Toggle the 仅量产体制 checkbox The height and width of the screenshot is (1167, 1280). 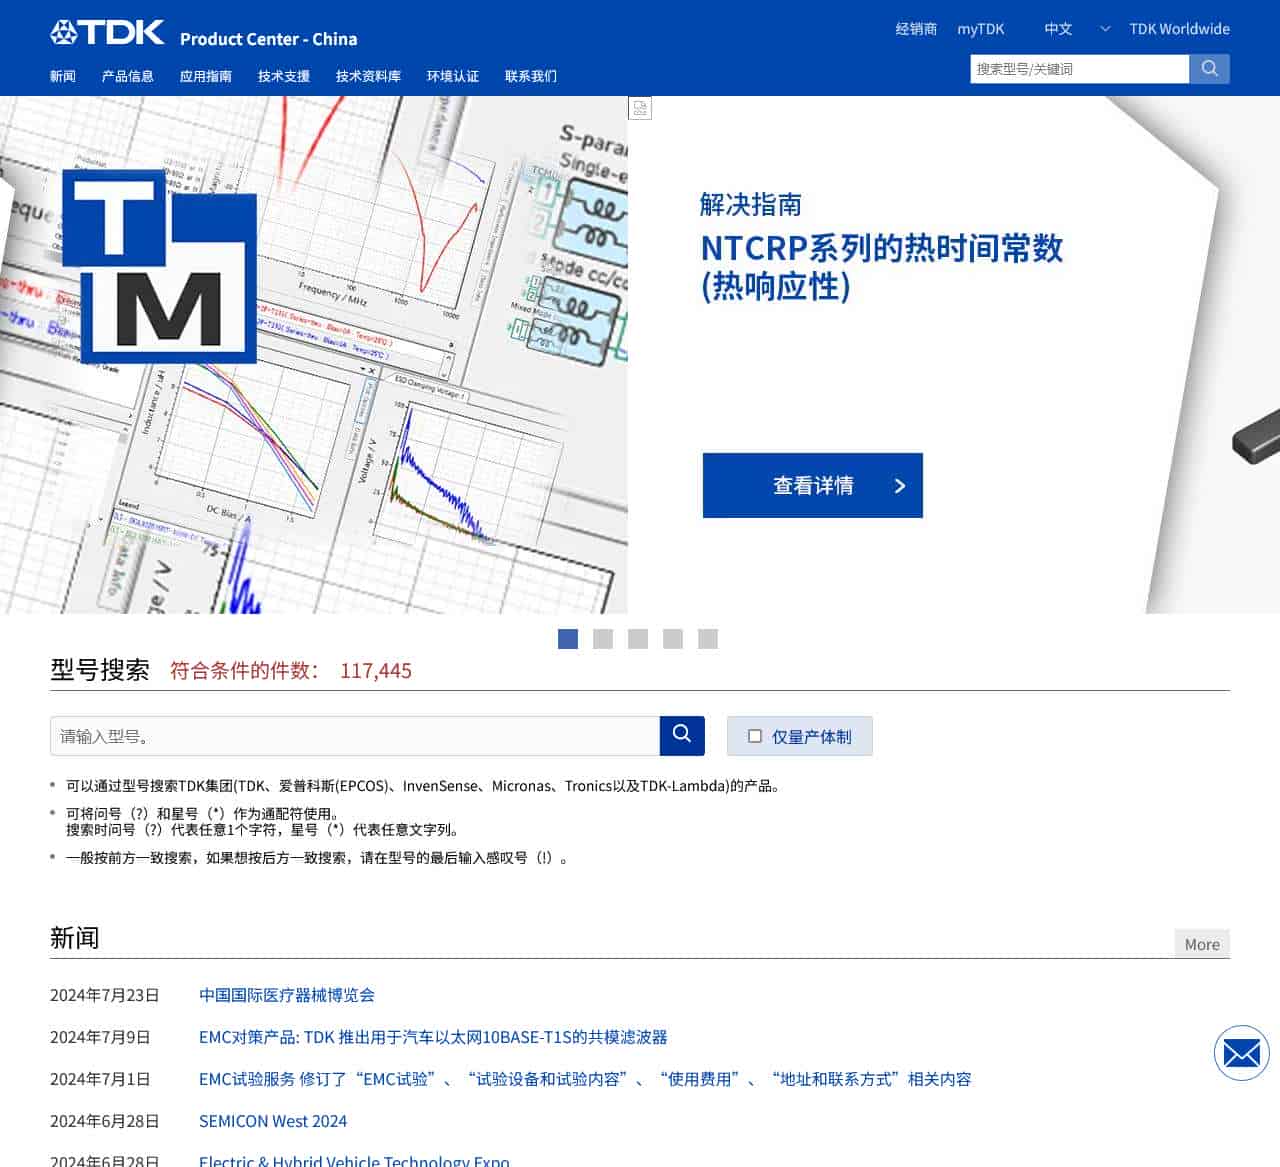tap(756, 736)
